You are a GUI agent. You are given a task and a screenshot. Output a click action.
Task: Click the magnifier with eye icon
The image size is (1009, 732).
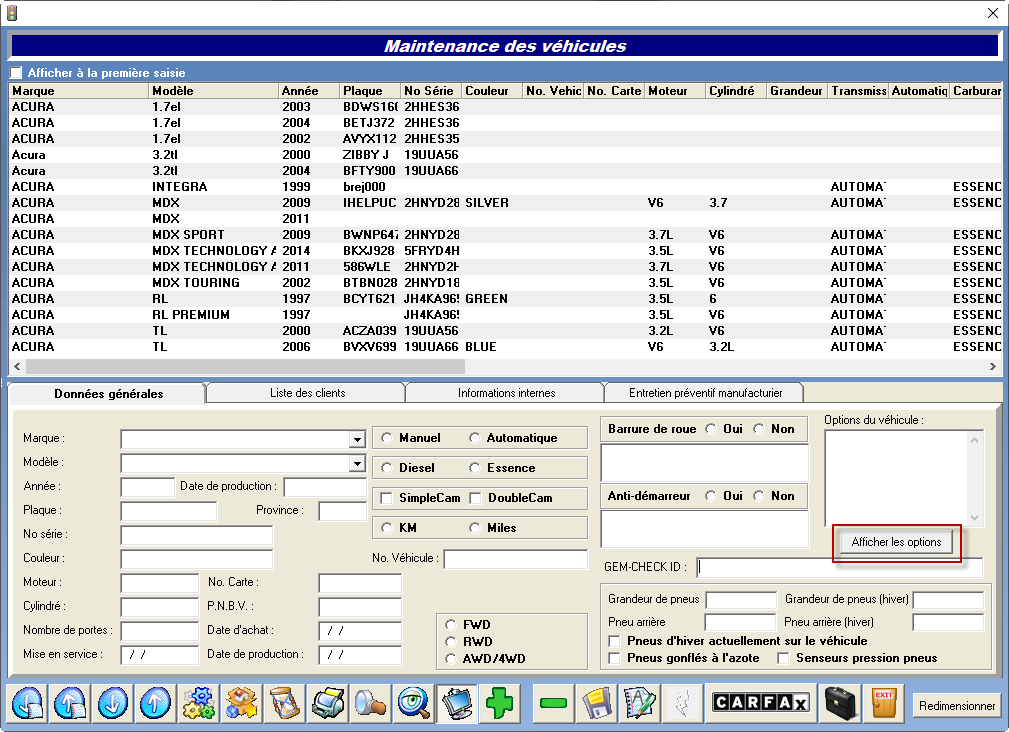pos(414,703)
